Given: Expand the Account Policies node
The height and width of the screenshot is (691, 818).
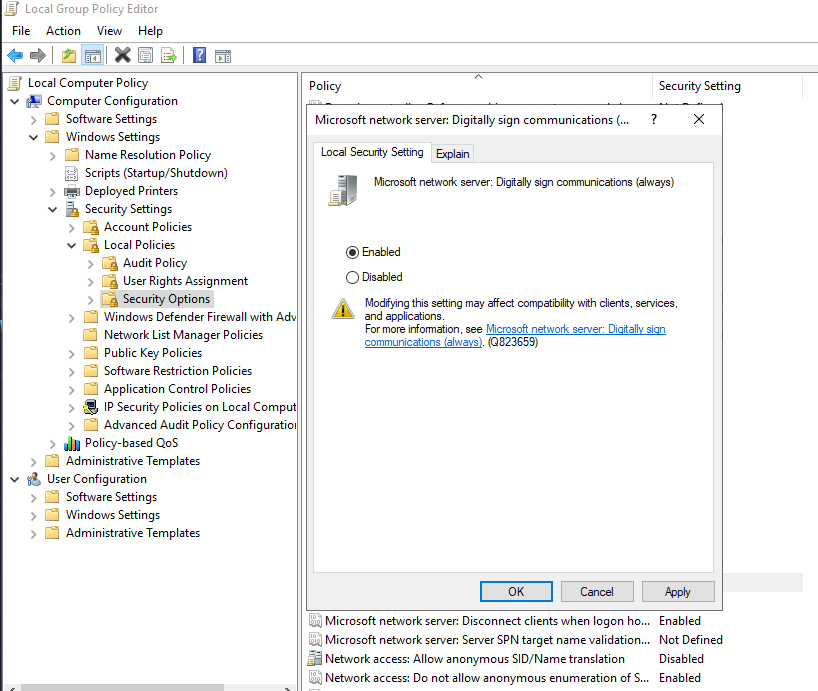Looking at the screenshot, I should coord(71,228).
